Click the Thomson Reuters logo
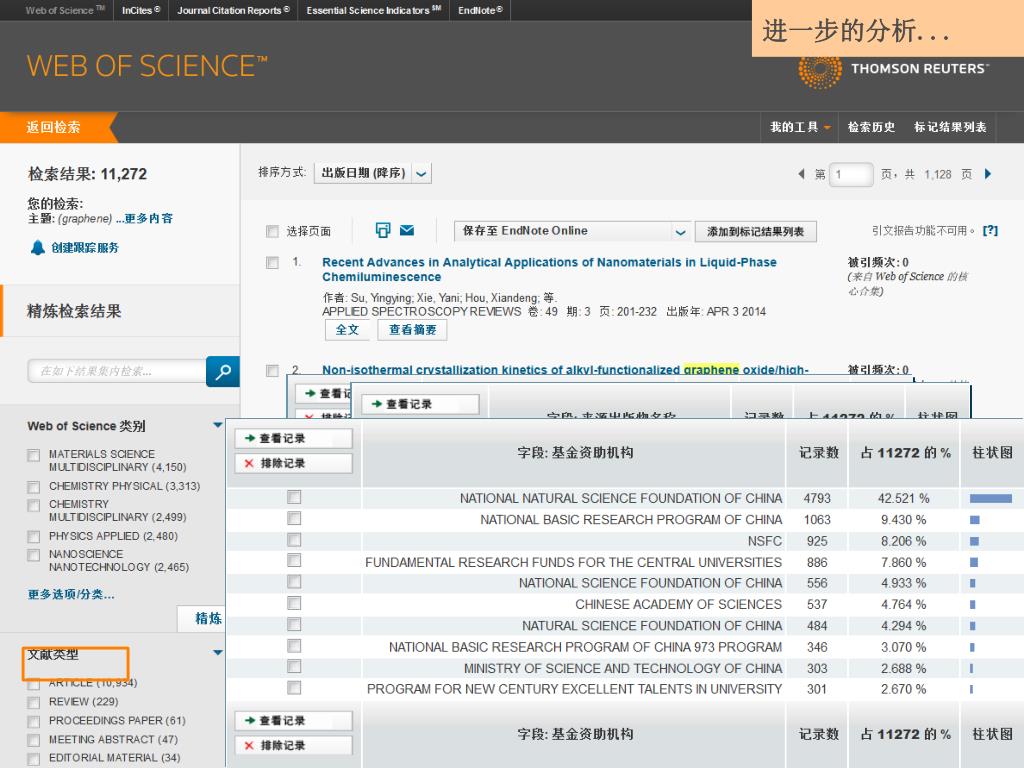Screen dimensions: 1024x768 894,70
